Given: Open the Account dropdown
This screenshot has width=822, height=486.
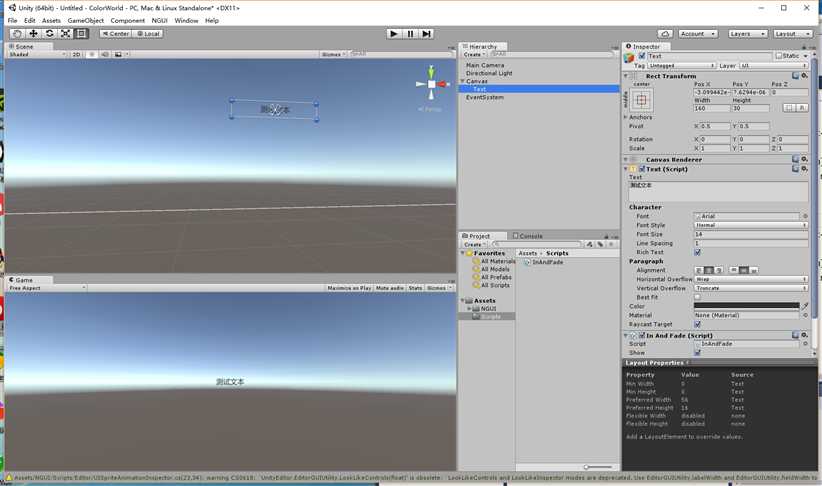Looking at the screenshot, I should pyautogui.click(x=698, y=34).
